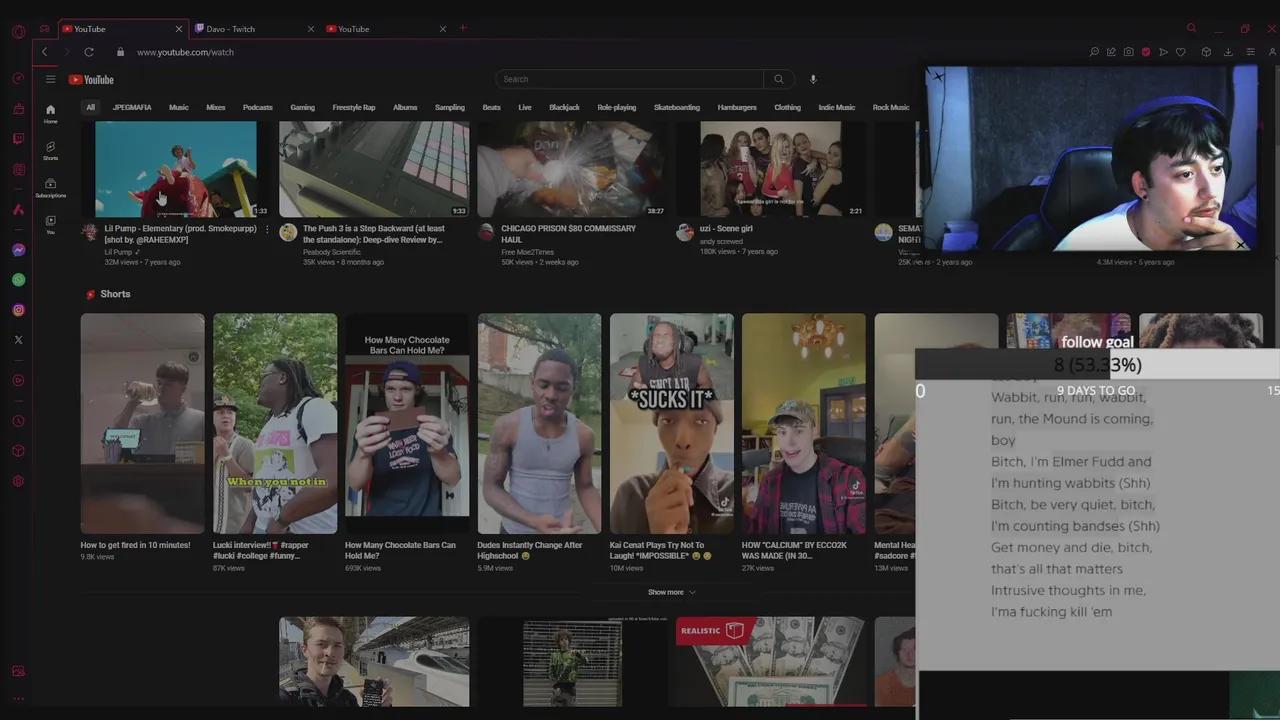Select the Mixes filter chip

point(216,107)
